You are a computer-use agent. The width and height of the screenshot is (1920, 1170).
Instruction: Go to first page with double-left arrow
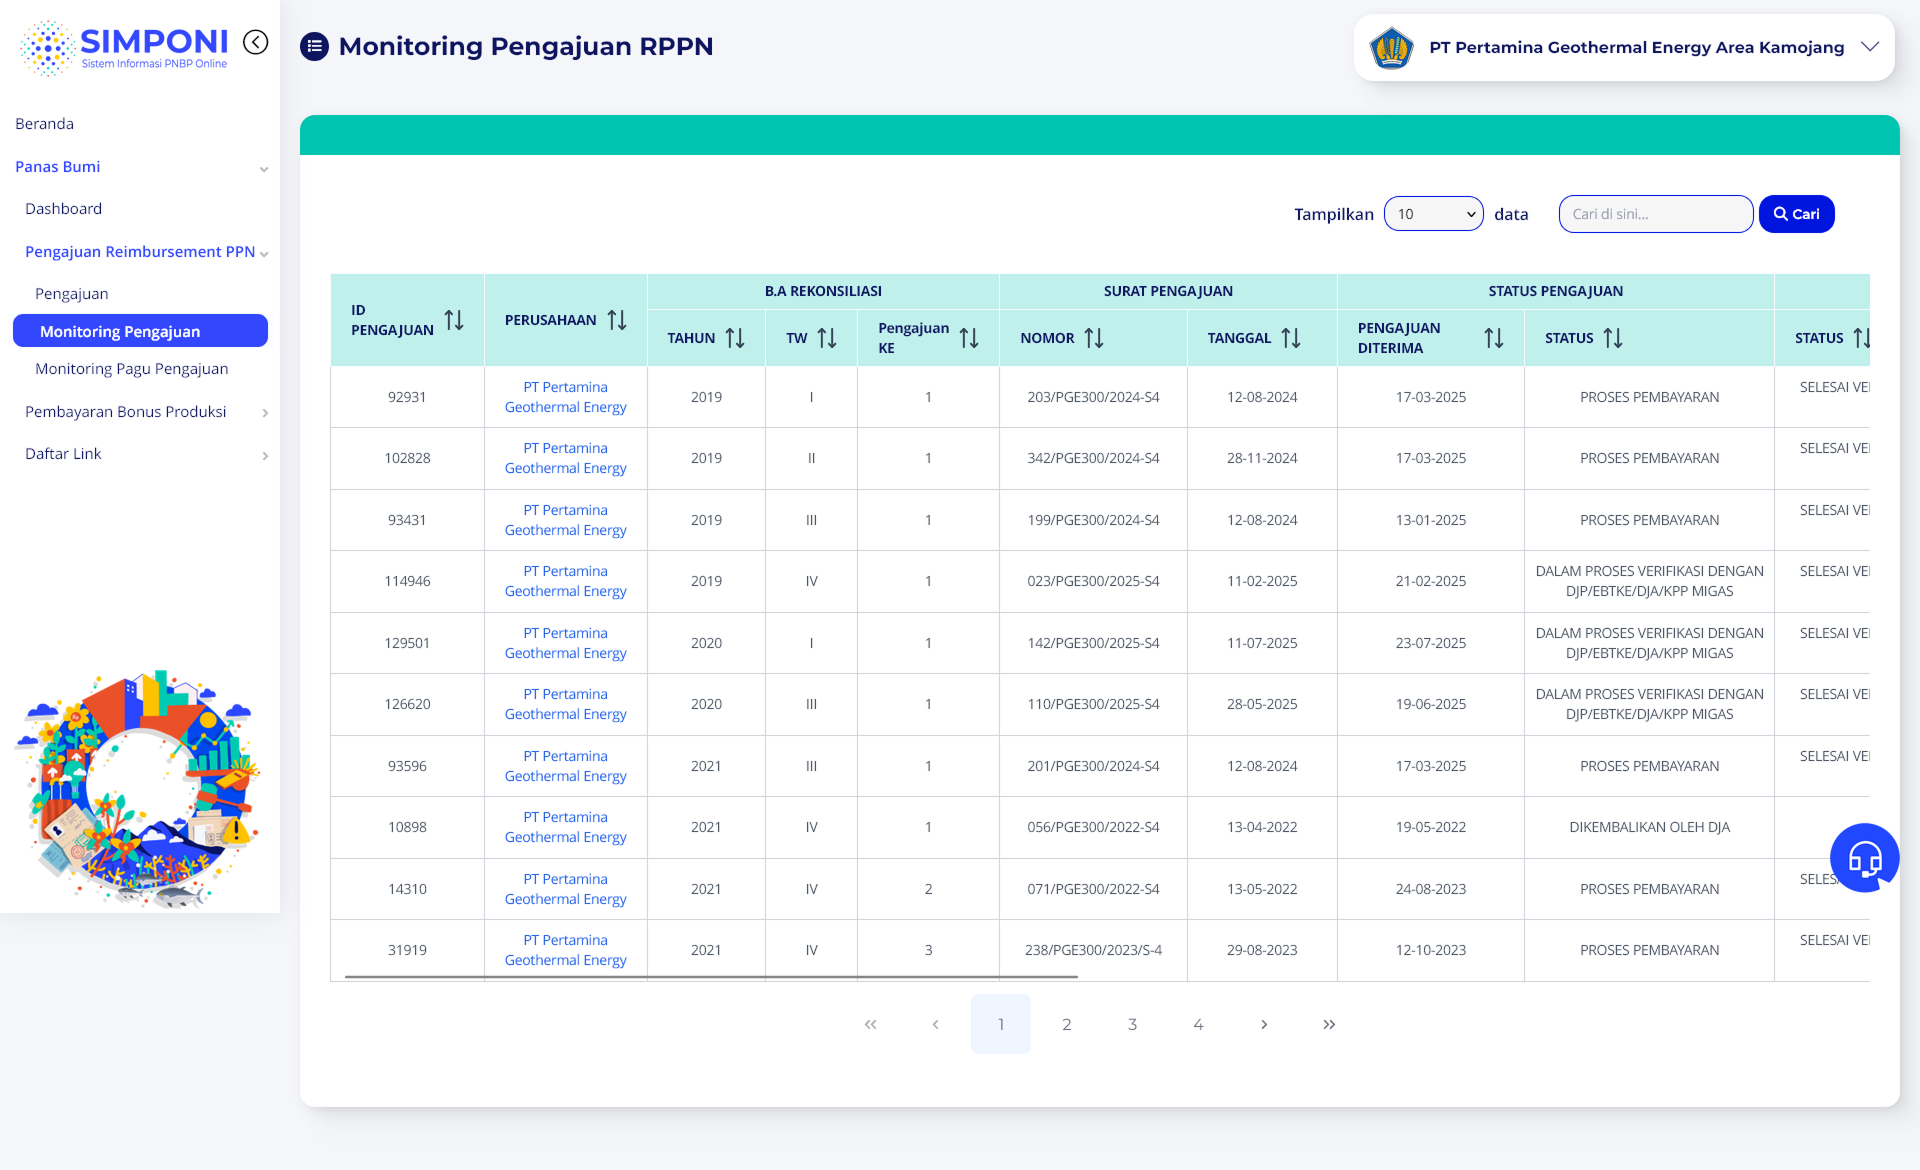click(870, 1024)
